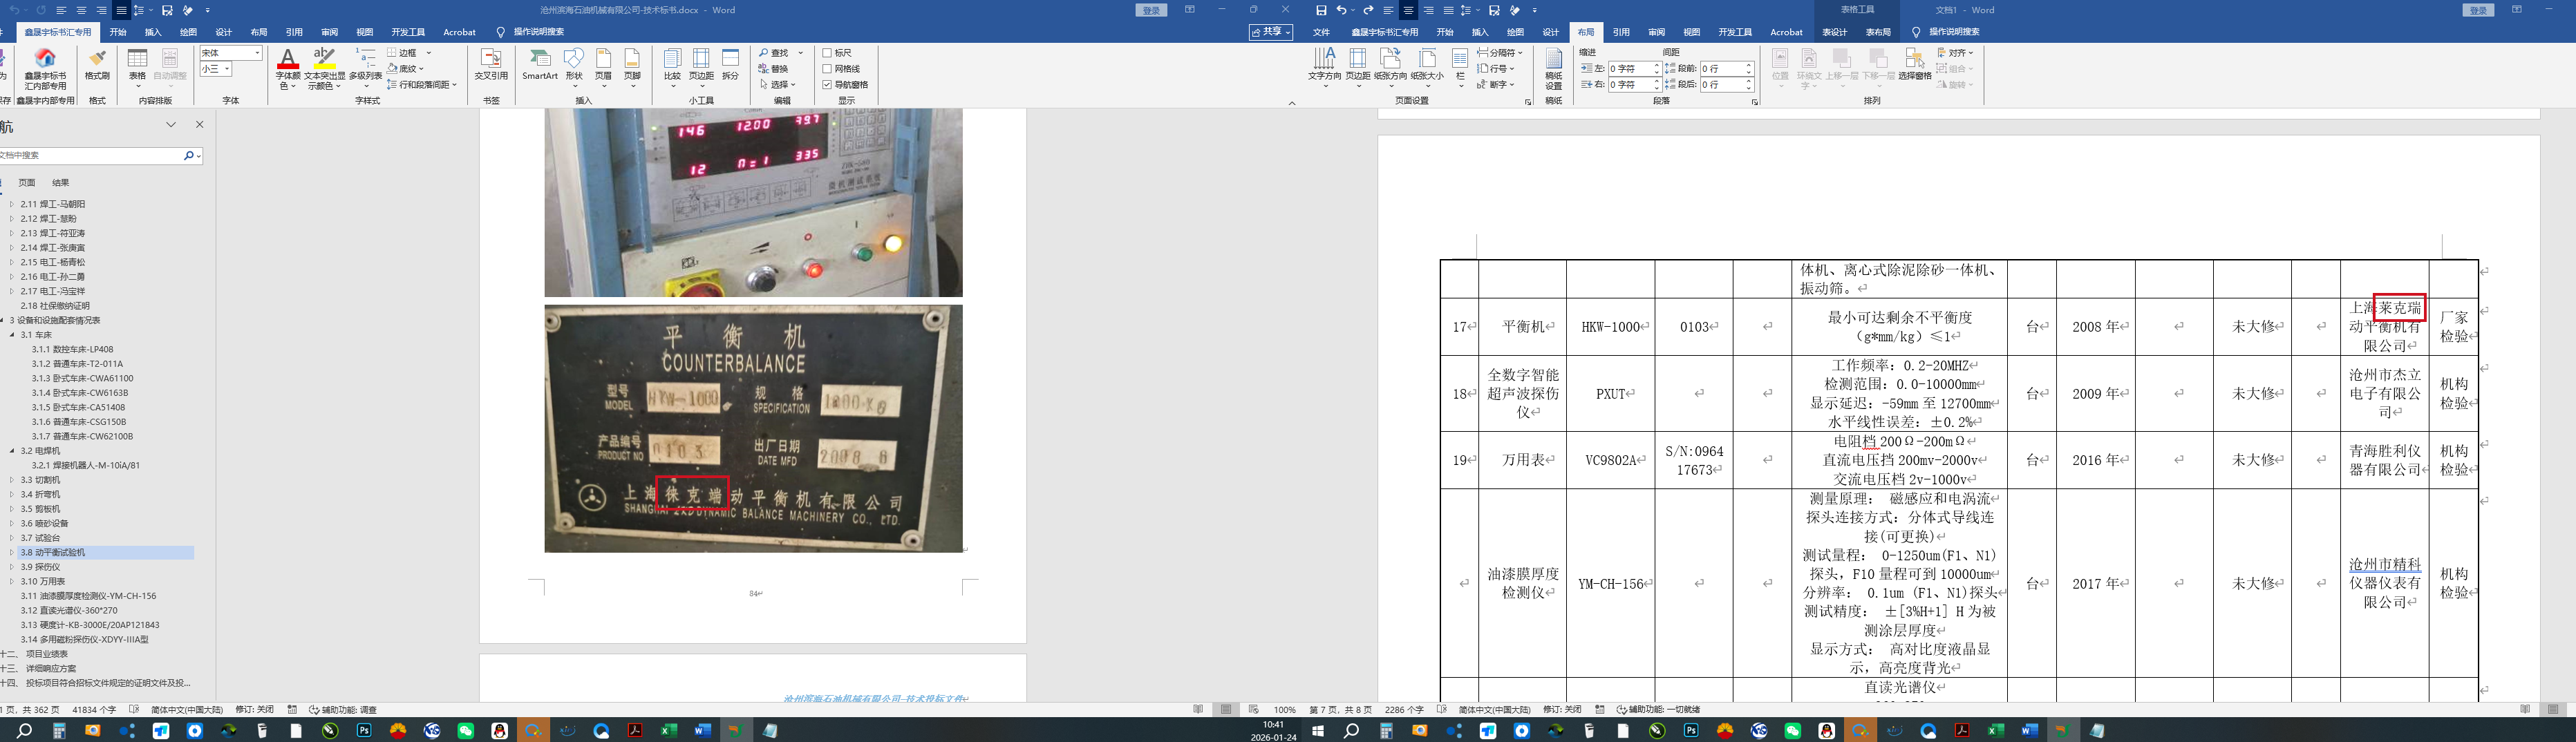Insert SmartArt in the left document
This screenshot has height=742, width=2576.
540,65
